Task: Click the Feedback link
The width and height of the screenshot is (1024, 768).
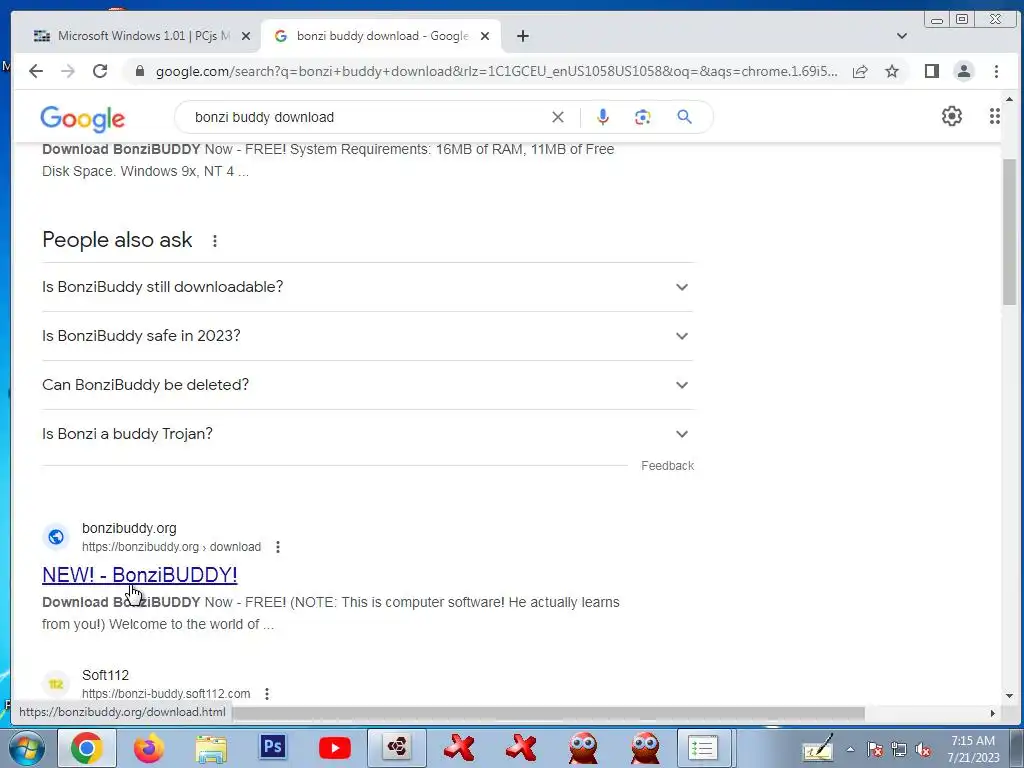Action: tap(667, 466)
